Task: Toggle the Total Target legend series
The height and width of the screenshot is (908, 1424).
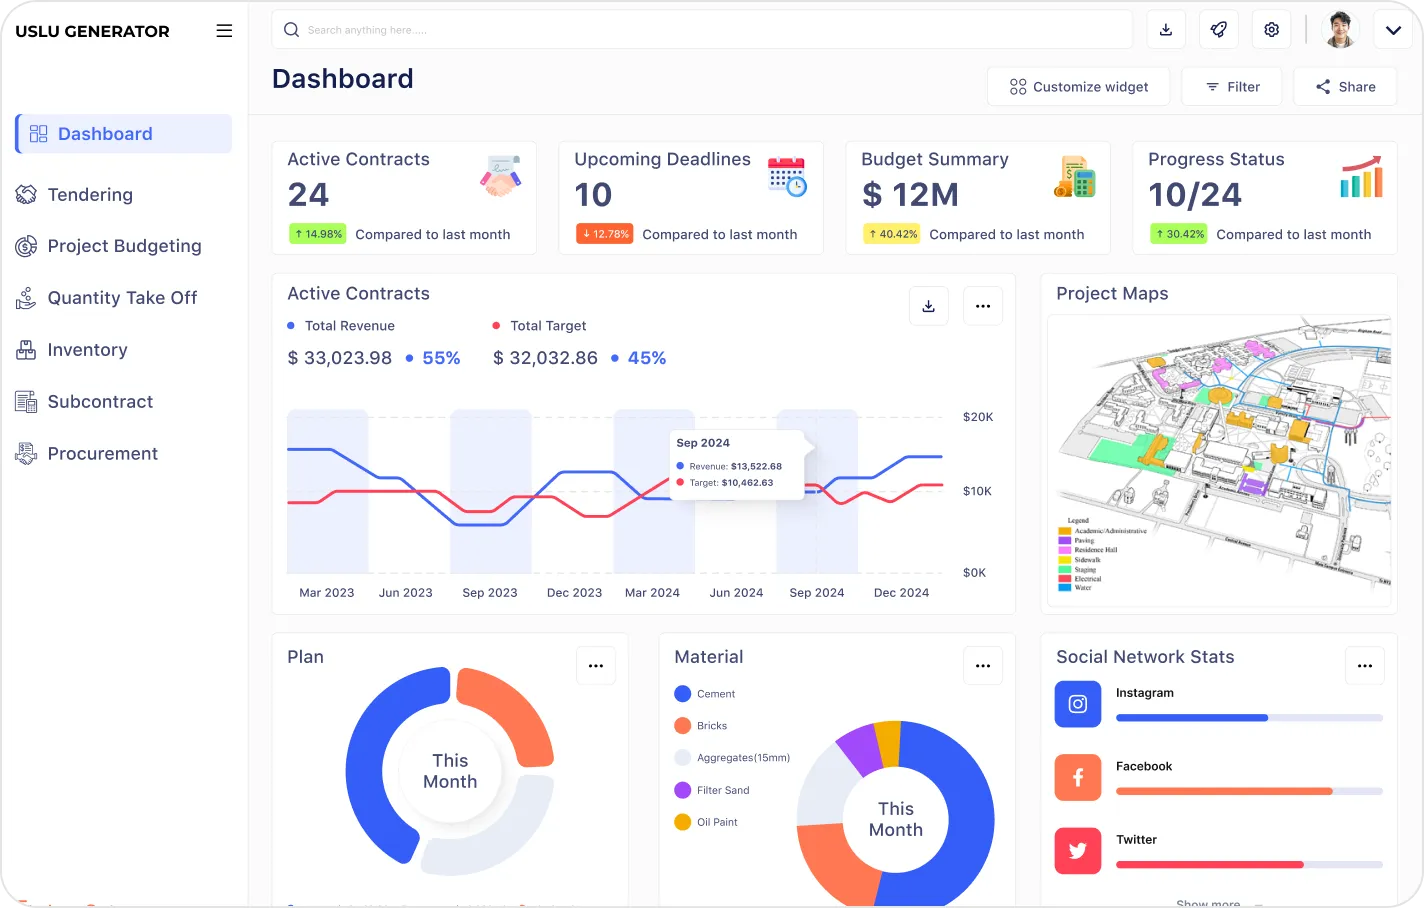Action: [540, 326]
